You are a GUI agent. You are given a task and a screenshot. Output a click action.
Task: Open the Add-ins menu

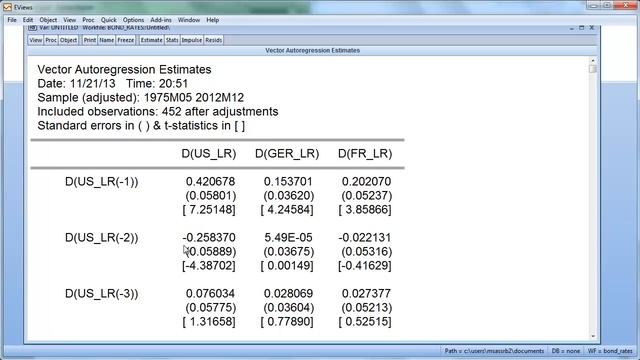161,20
